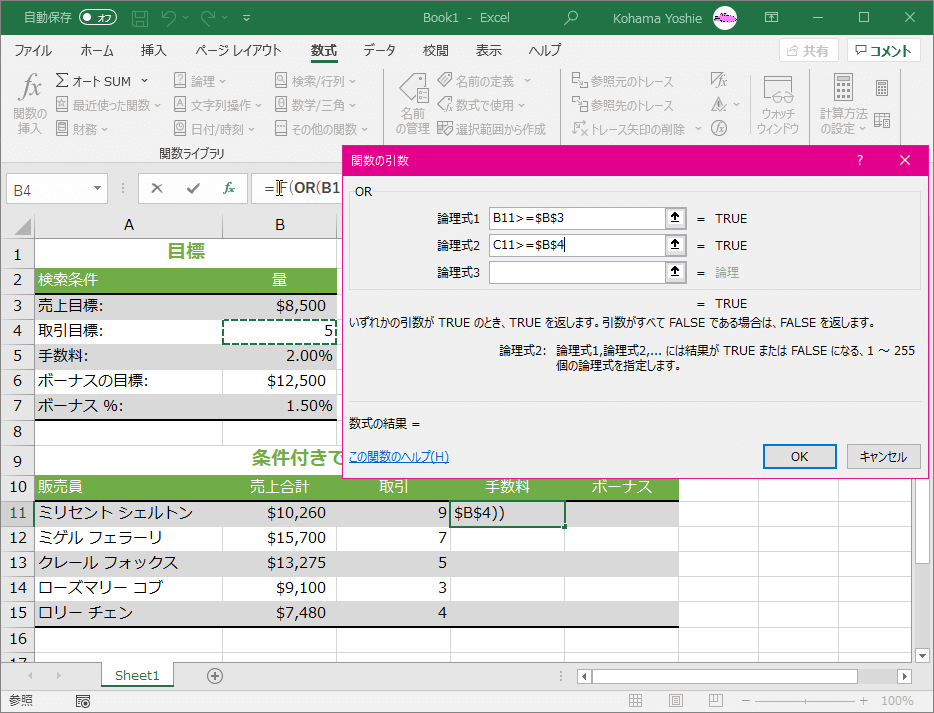Toggle the AutoSave (自動保存) switch
The image size is (934, 713).
click(x=98, y=18)
